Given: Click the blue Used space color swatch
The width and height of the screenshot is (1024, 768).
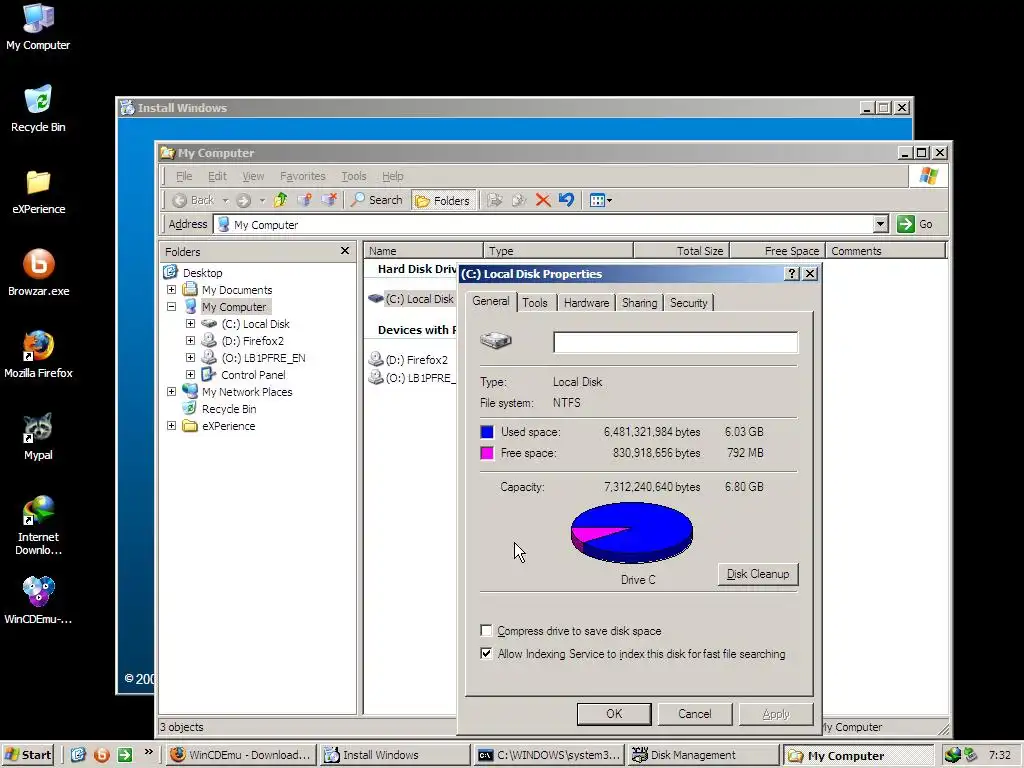Looking at the screenshot, I should [487, 432].
